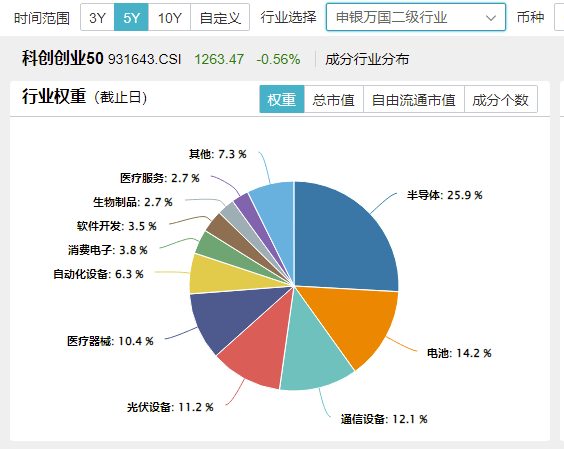Switch to the 成分个数 tab
The width and height of the screenshot is (564, 449).
(x=501, y=99)
